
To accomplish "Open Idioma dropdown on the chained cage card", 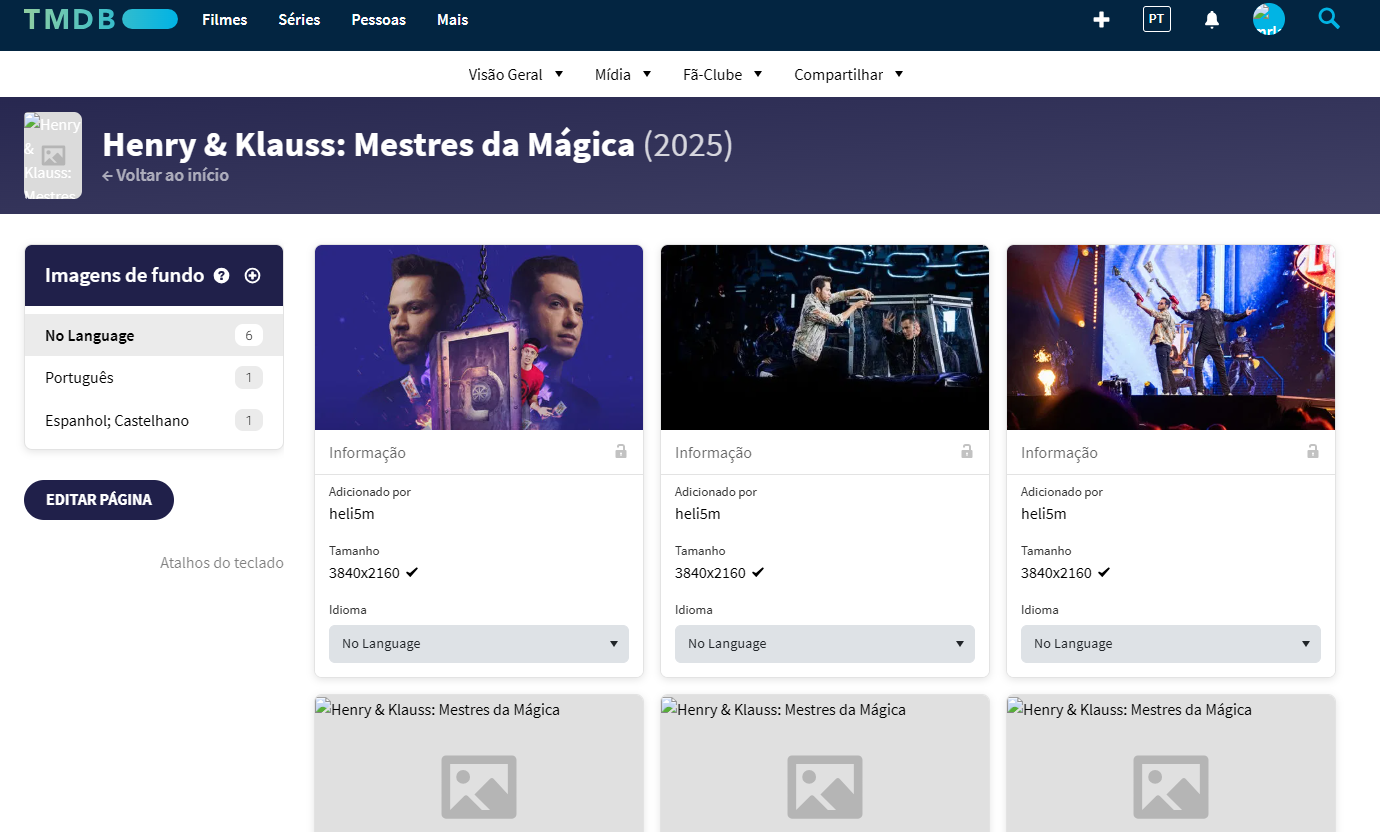I will [x=825, y=644].
